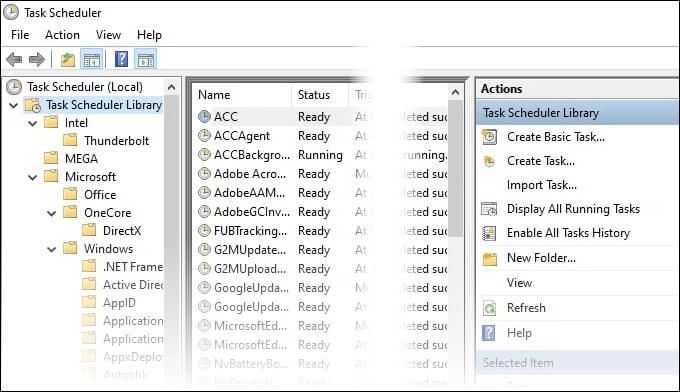Viewport: 680px width, 392px height.
Task: Click Import Task... in Actions pane
Action: 542,185
